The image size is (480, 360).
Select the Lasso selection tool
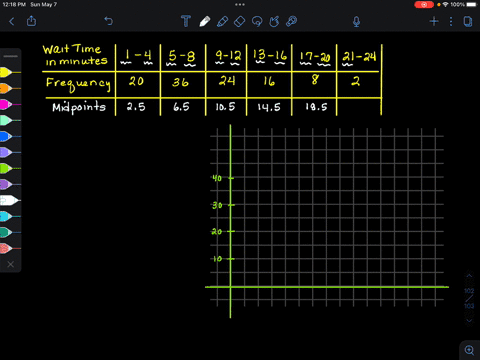click(x=257, y=22)
